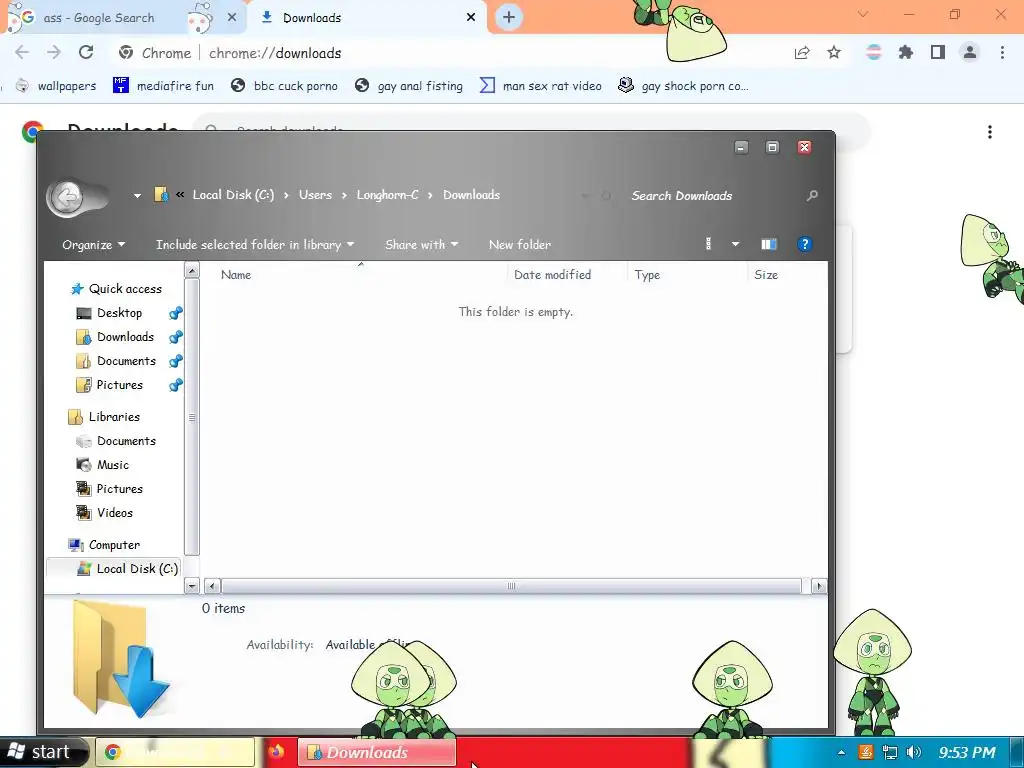Open Chrome's three-dot main menu
The image size is (1024, 768).
pos(1002,53)
